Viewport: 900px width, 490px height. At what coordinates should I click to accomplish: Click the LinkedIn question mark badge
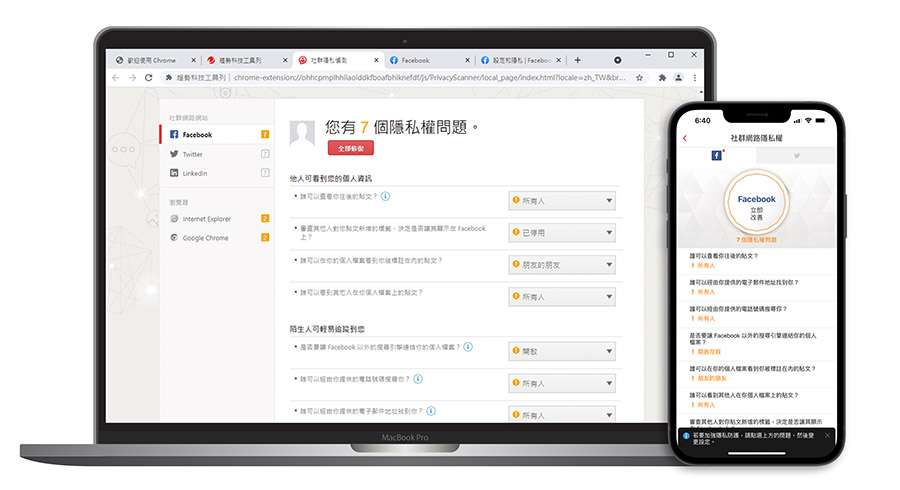point(265,173)
